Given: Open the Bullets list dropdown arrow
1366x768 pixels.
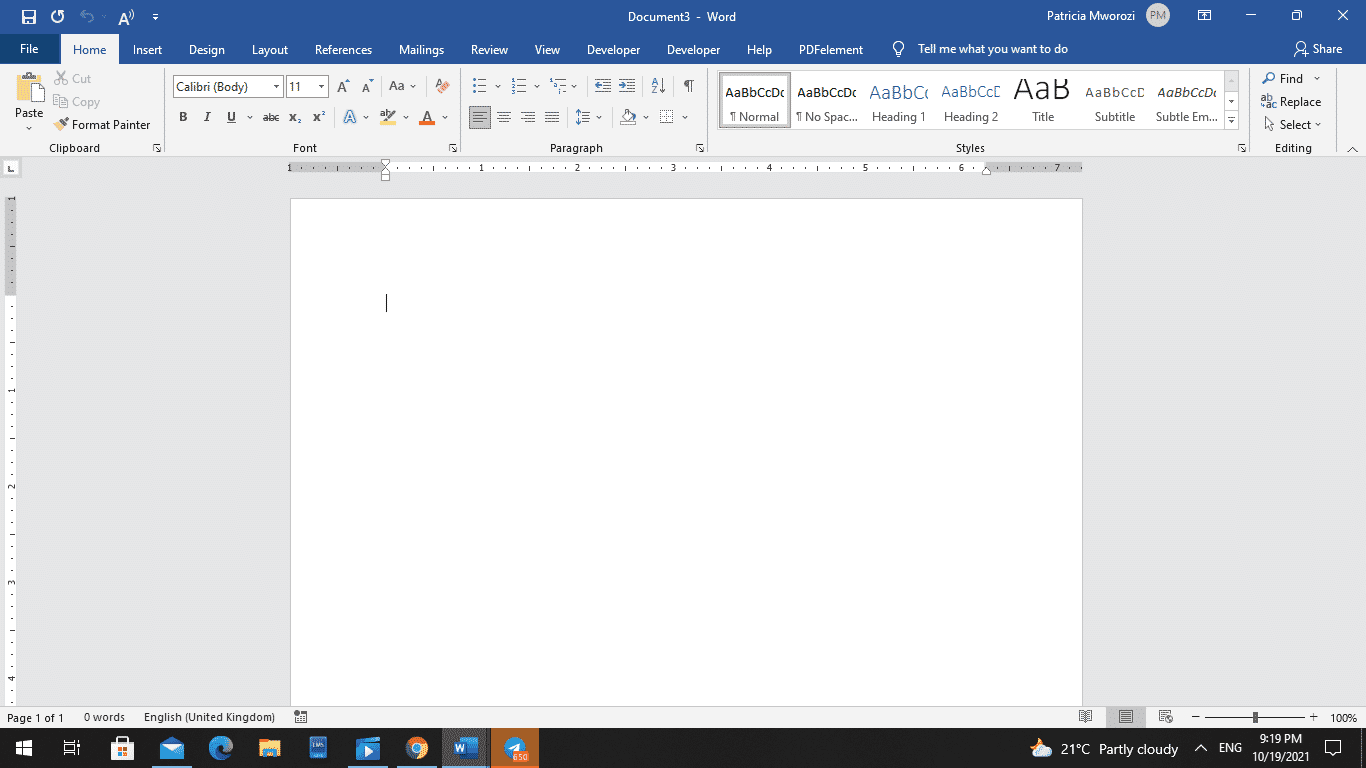Looking at the screenshot, I should 497,86.
